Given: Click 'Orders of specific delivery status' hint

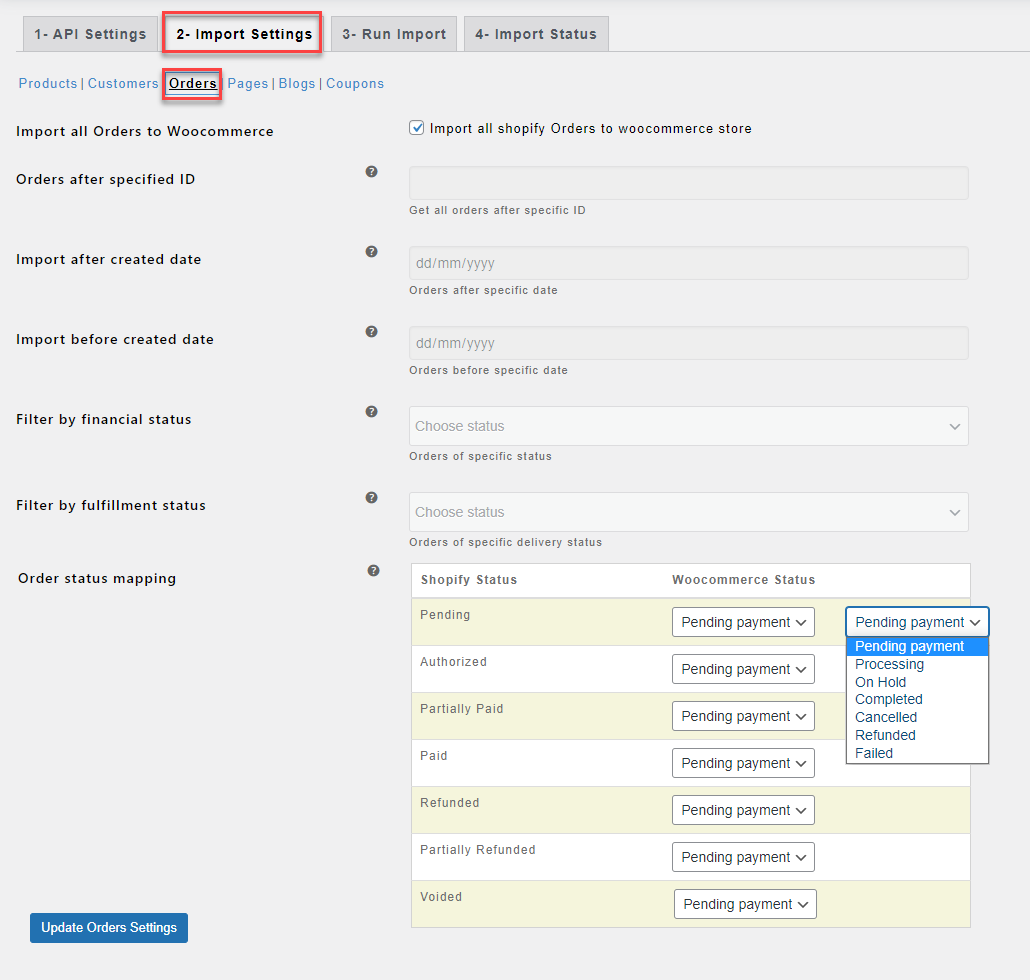Looking at the screenshot, I should tap(505, 543).
